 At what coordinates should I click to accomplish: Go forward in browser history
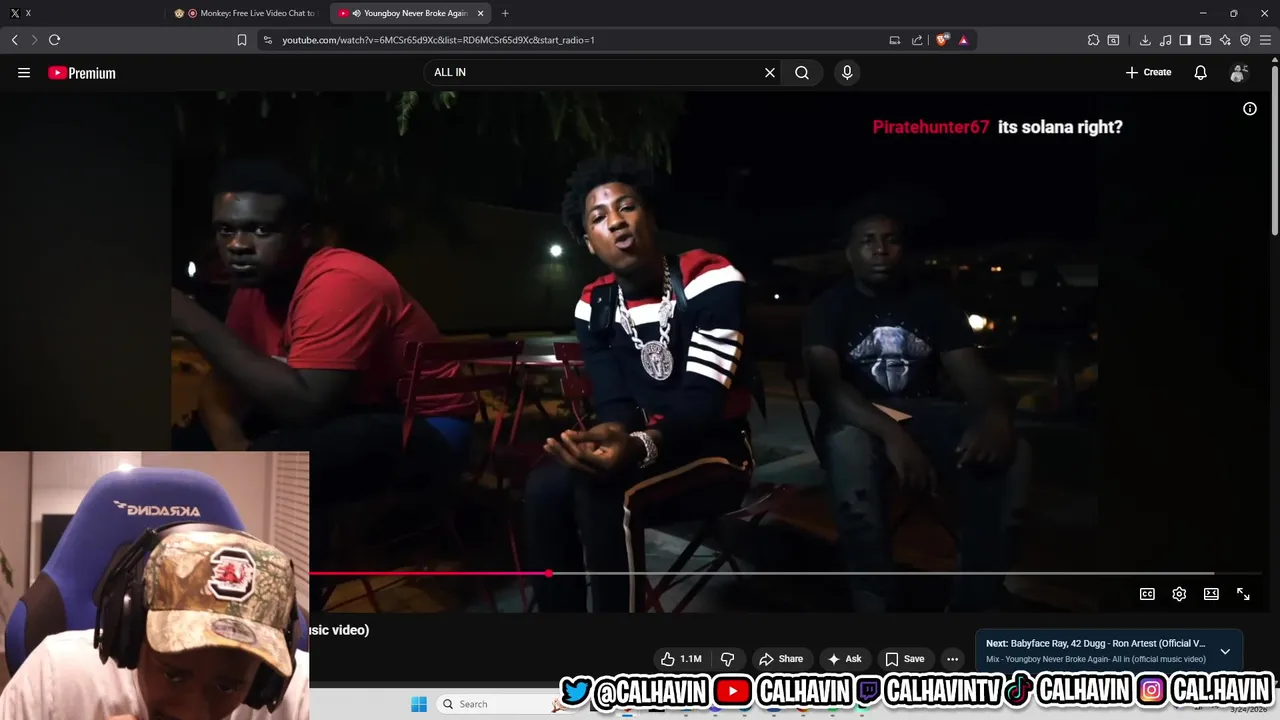[x=34, y=40]
